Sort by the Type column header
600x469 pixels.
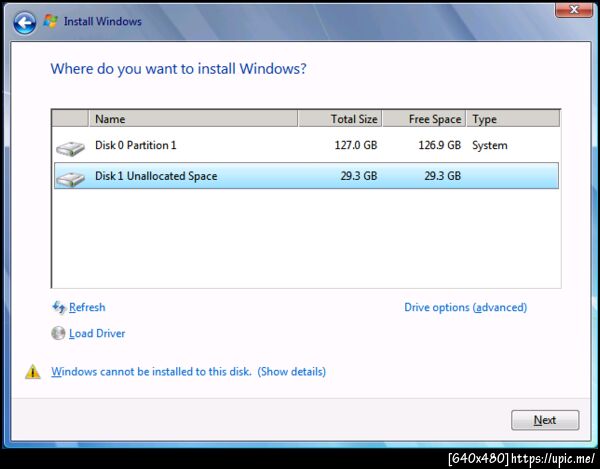(x=513, y=119)
